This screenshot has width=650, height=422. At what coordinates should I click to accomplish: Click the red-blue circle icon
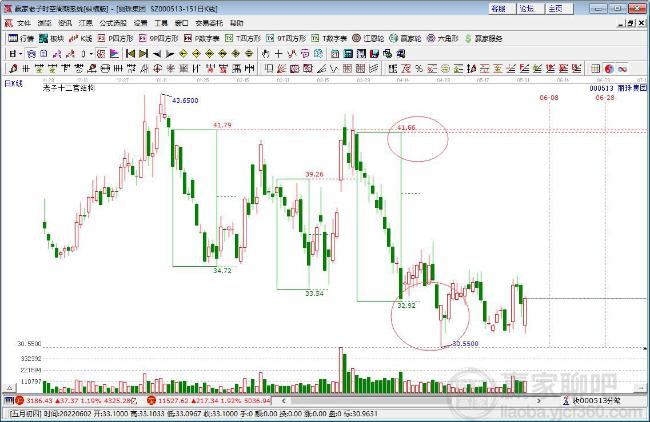[x=609, y=69]
